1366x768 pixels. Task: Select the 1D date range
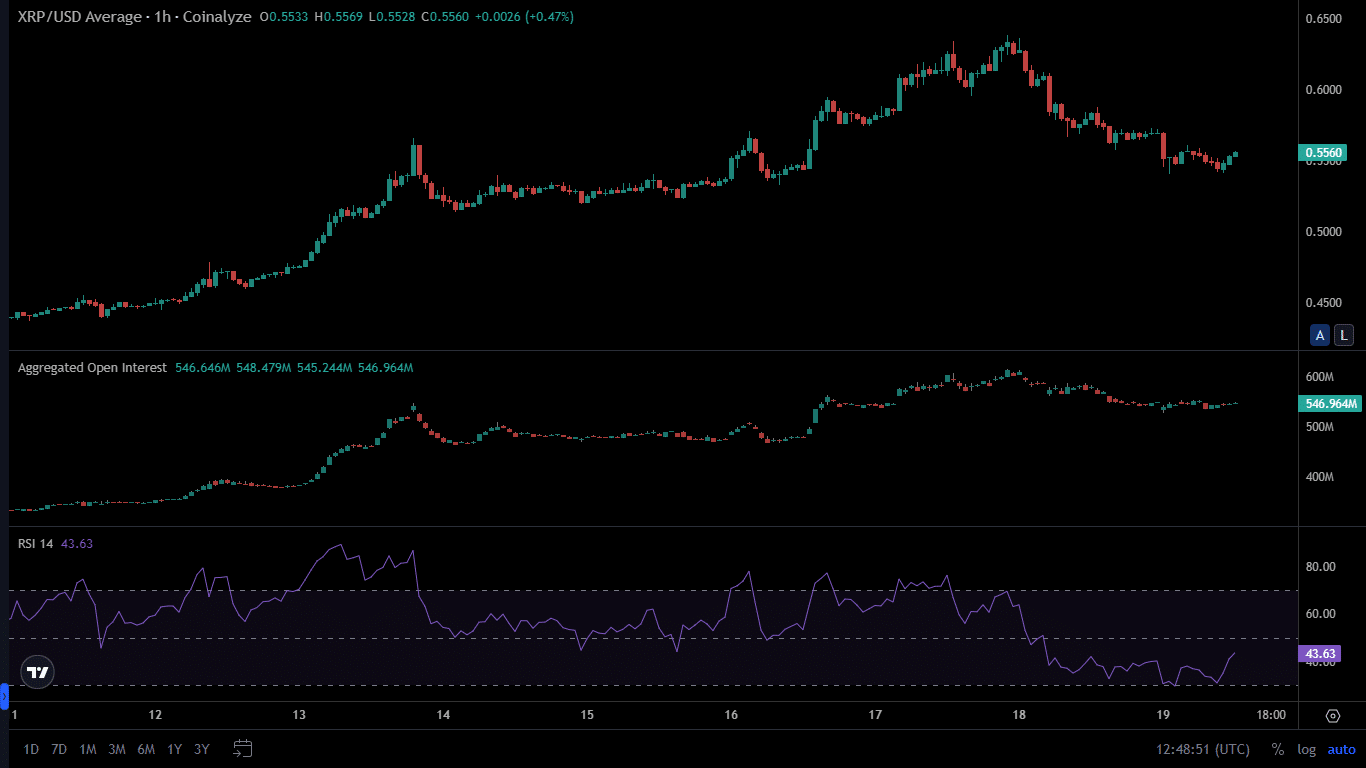[x=31, y=749]
